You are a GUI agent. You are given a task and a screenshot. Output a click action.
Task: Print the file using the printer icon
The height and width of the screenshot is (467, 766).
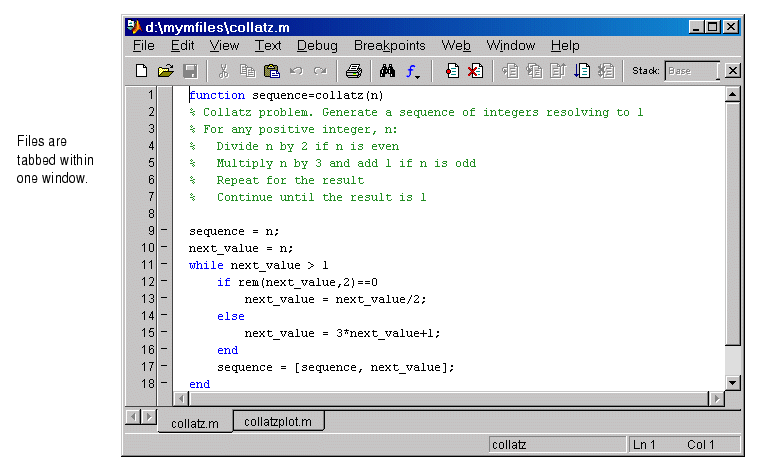354,71
